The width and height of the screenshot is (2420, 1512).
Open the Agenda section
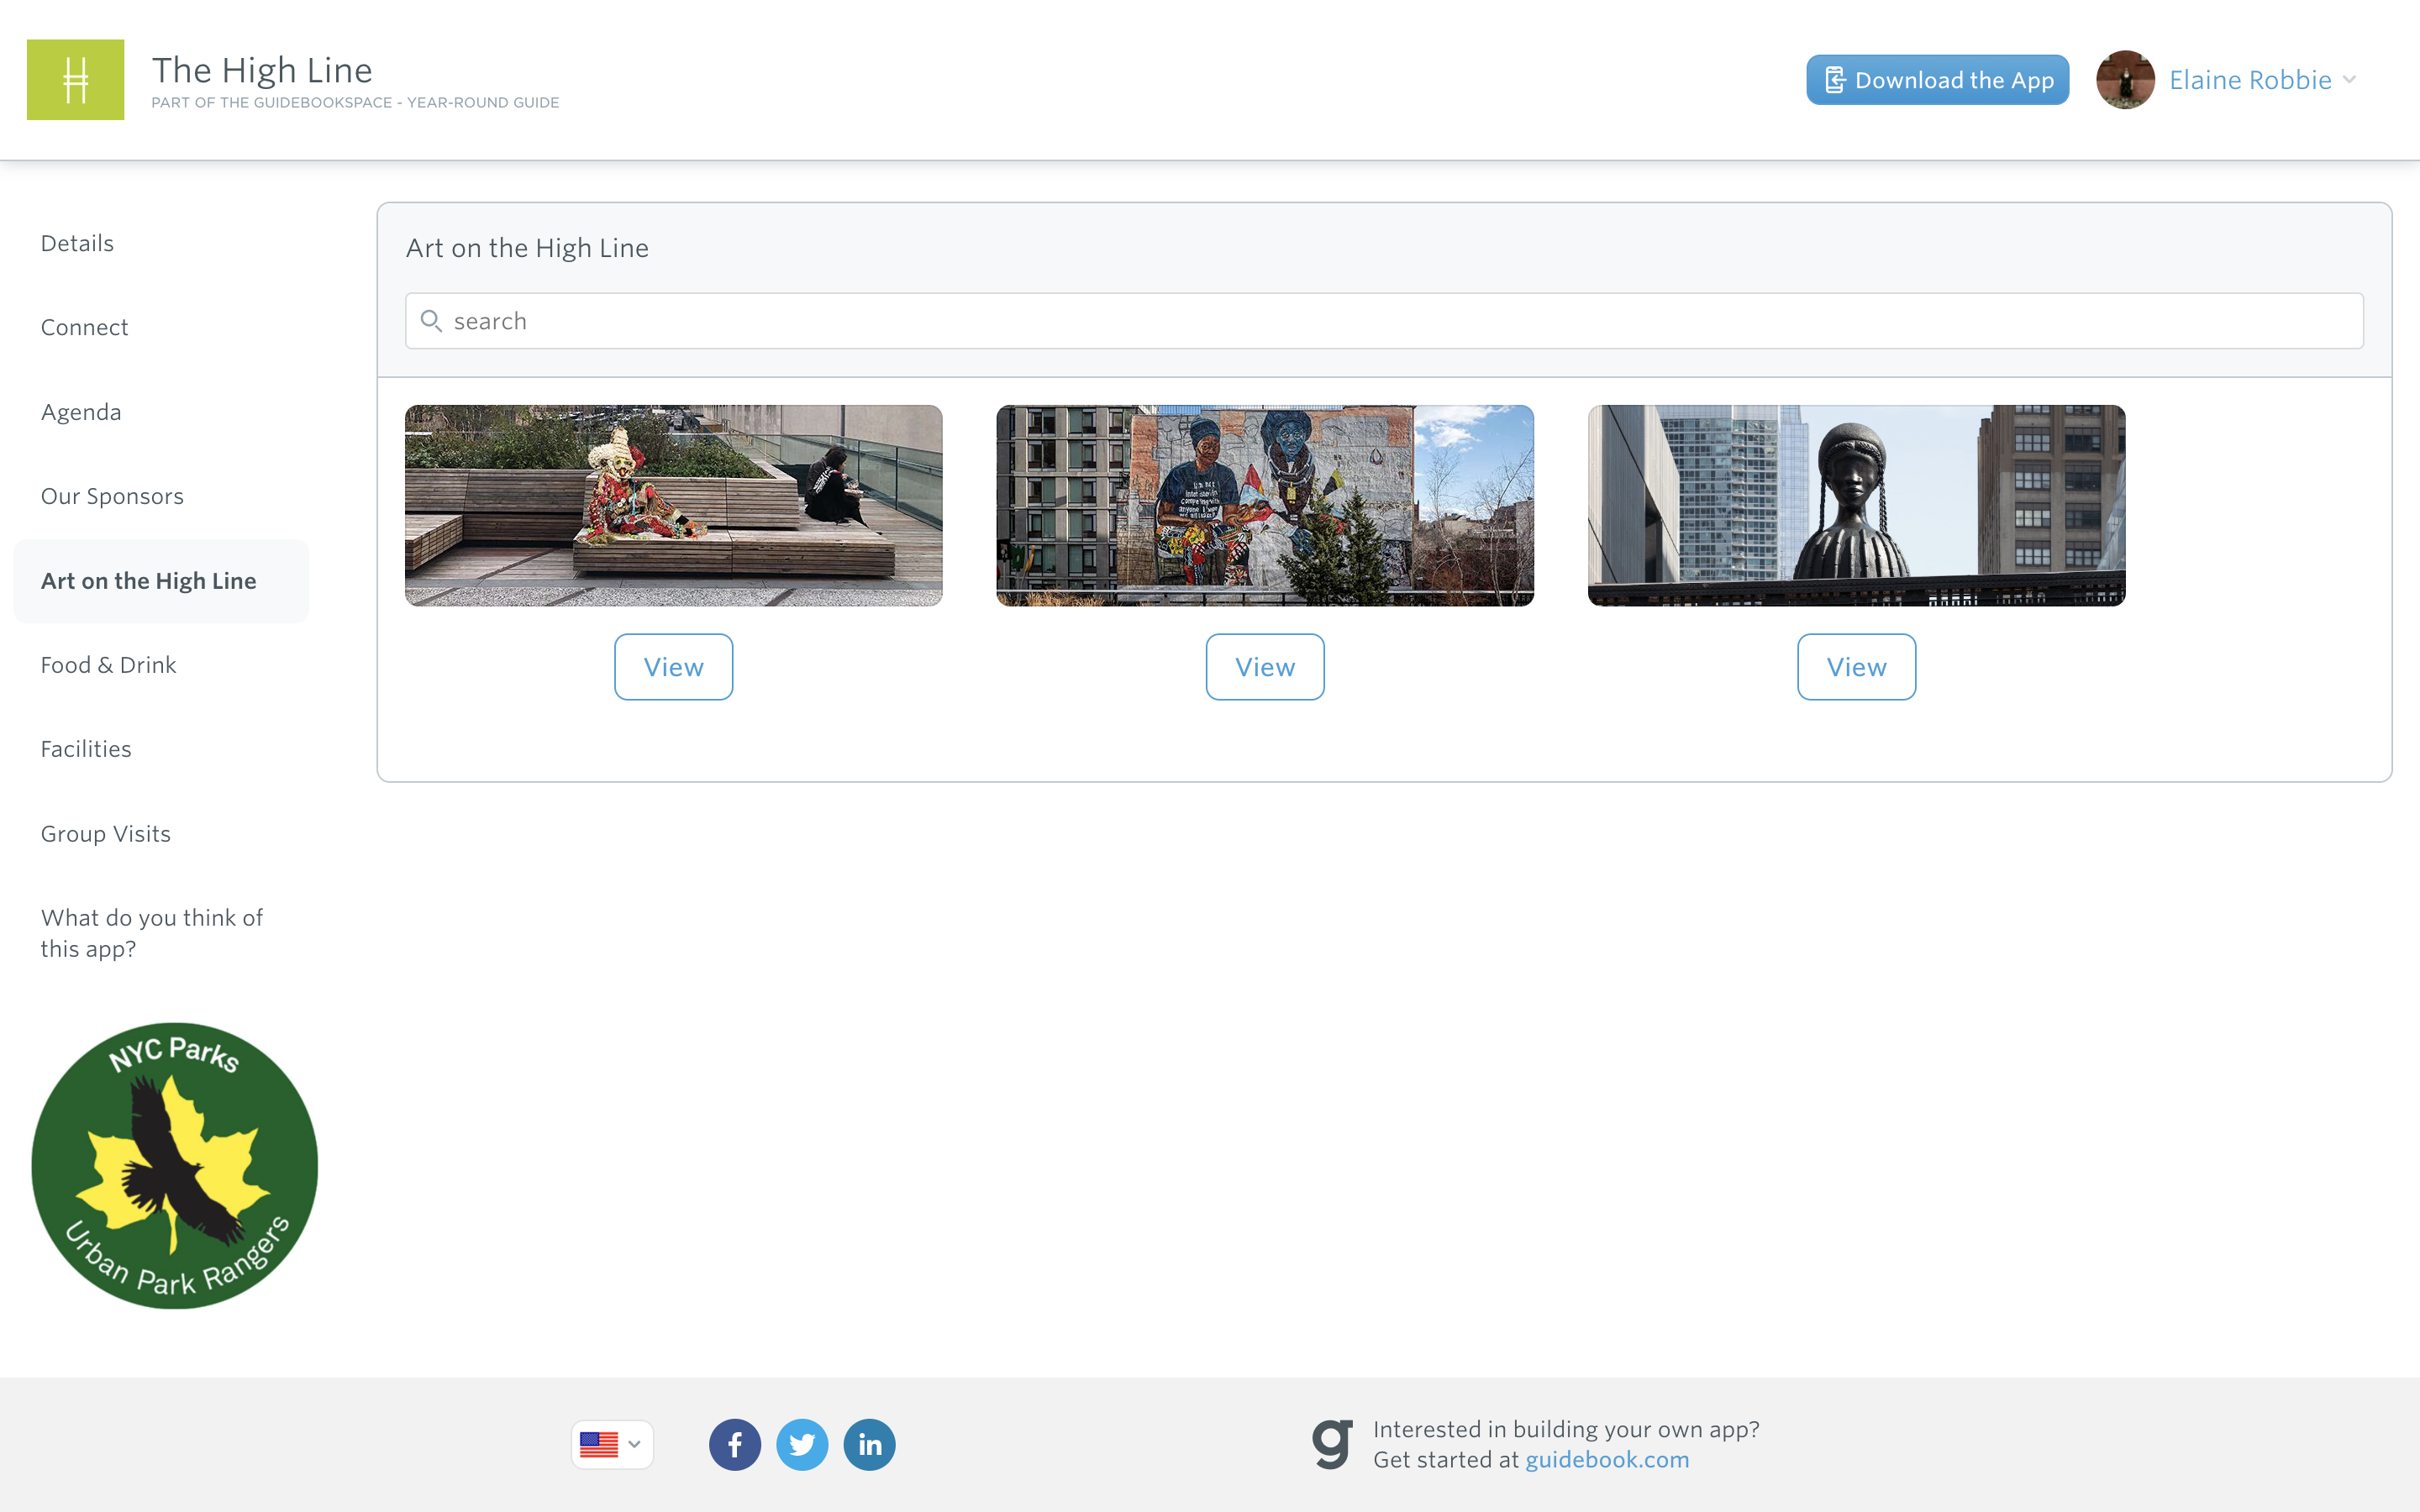(81, 411)
